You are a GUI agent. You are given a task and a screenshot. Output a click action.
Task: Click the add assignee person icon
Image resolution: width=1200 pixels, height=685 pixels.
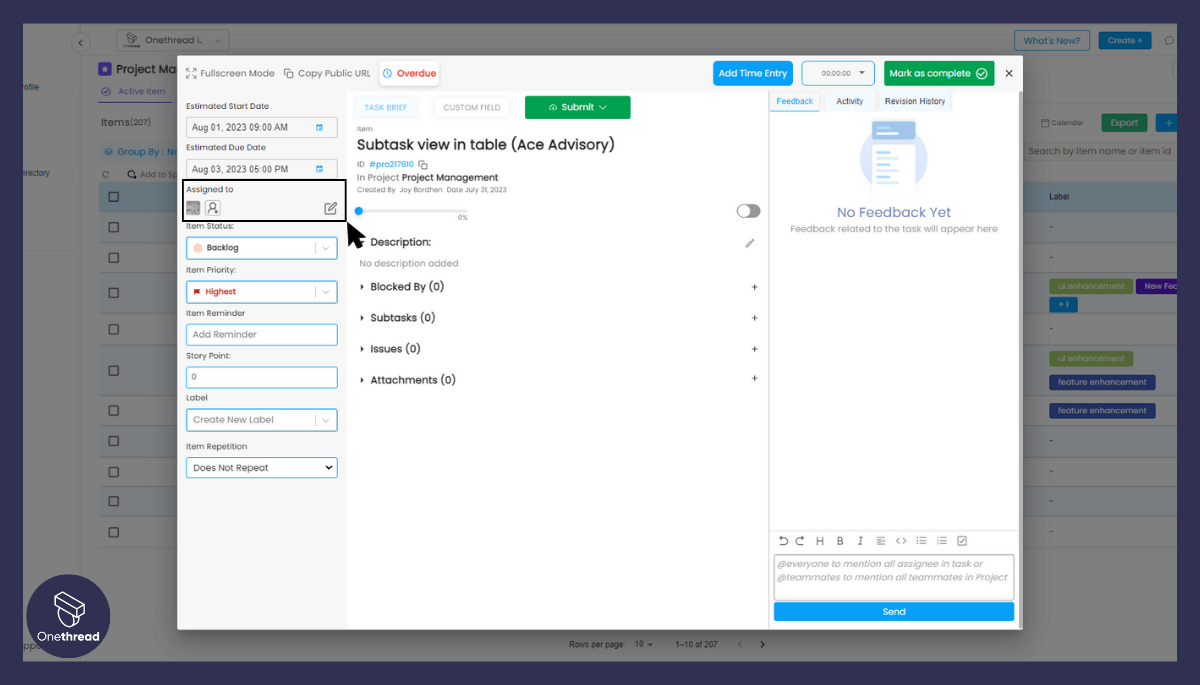[213, 208]
